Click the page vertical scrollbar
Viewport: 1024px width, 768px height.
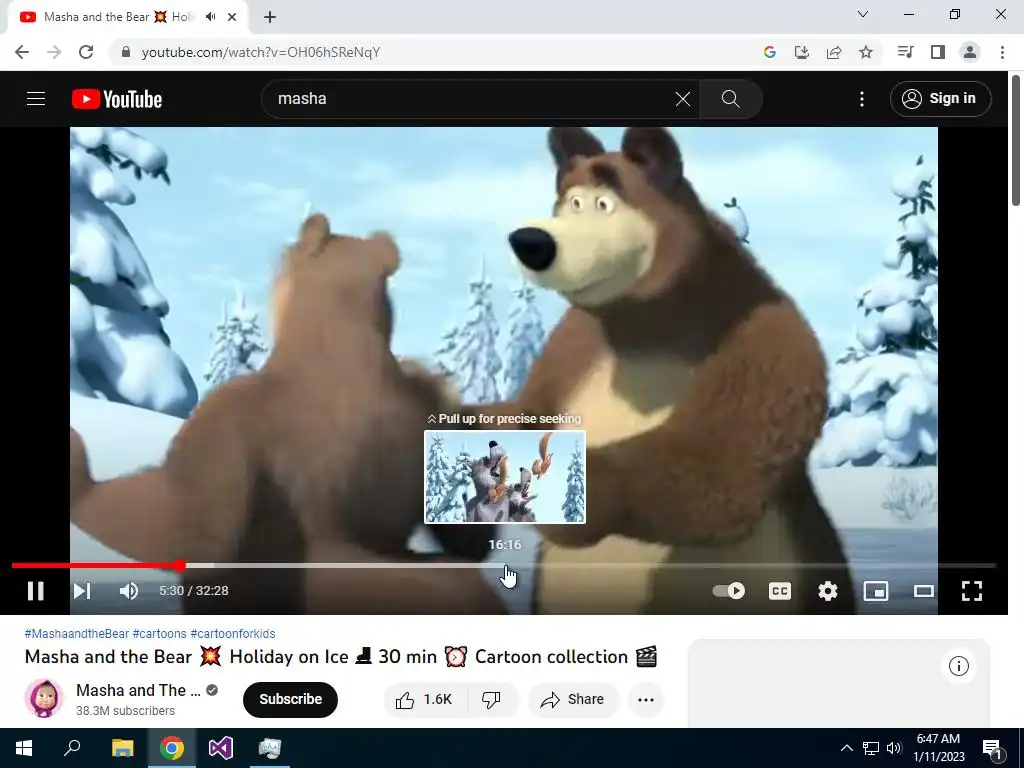[1016, 140]
